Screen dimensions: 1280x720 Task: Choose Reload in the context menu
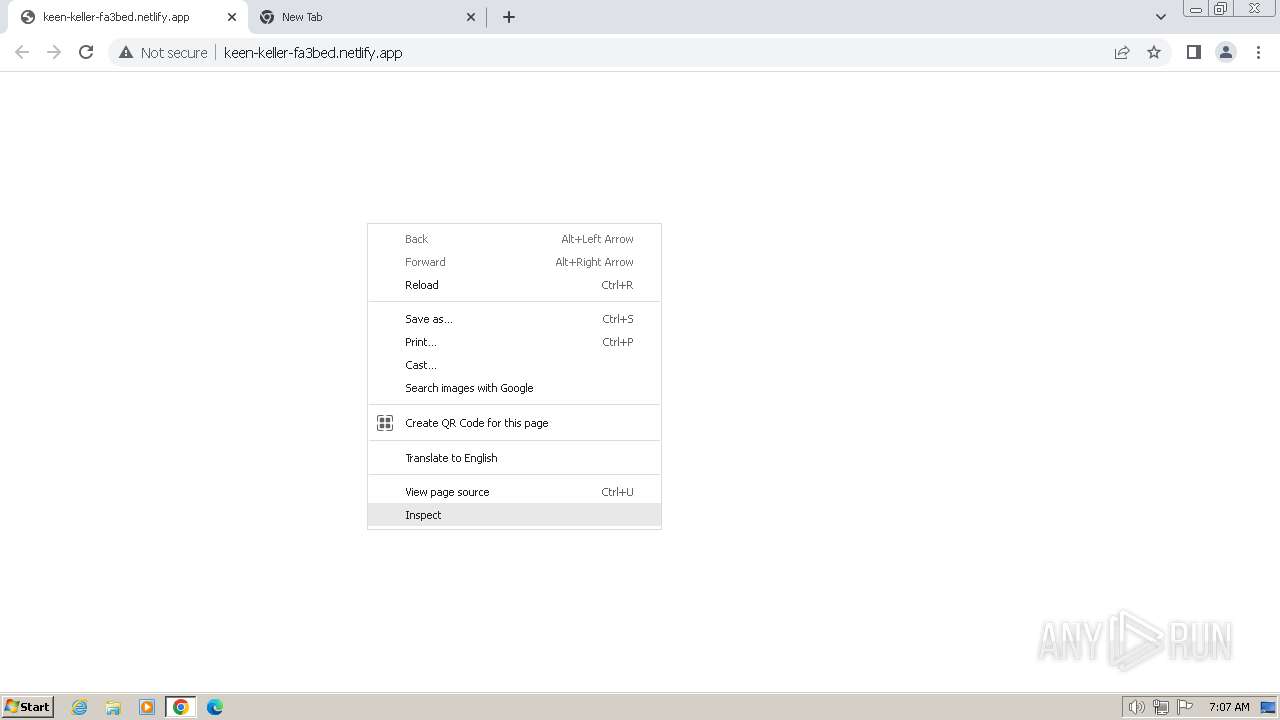[514, 285]
